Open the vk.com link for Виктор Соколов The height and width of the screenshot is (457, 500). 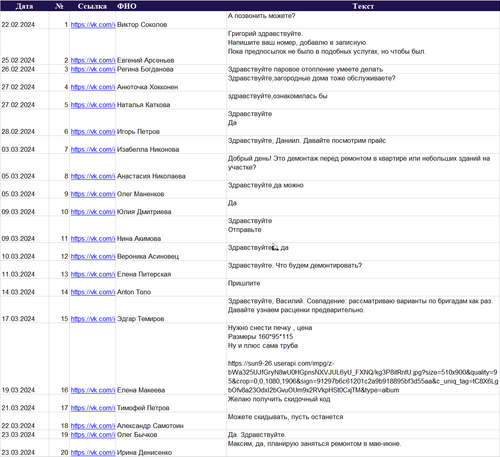click(x=93, y=25)
